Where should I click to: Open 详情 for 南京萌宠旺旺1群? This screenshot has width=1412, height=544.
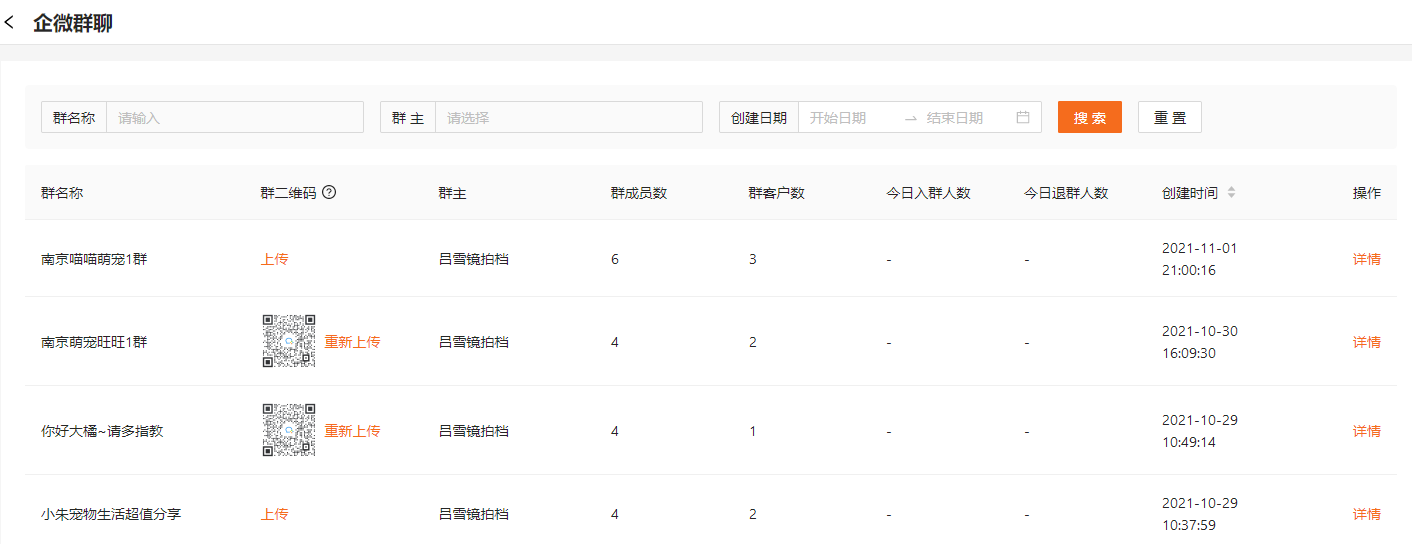1366,342
